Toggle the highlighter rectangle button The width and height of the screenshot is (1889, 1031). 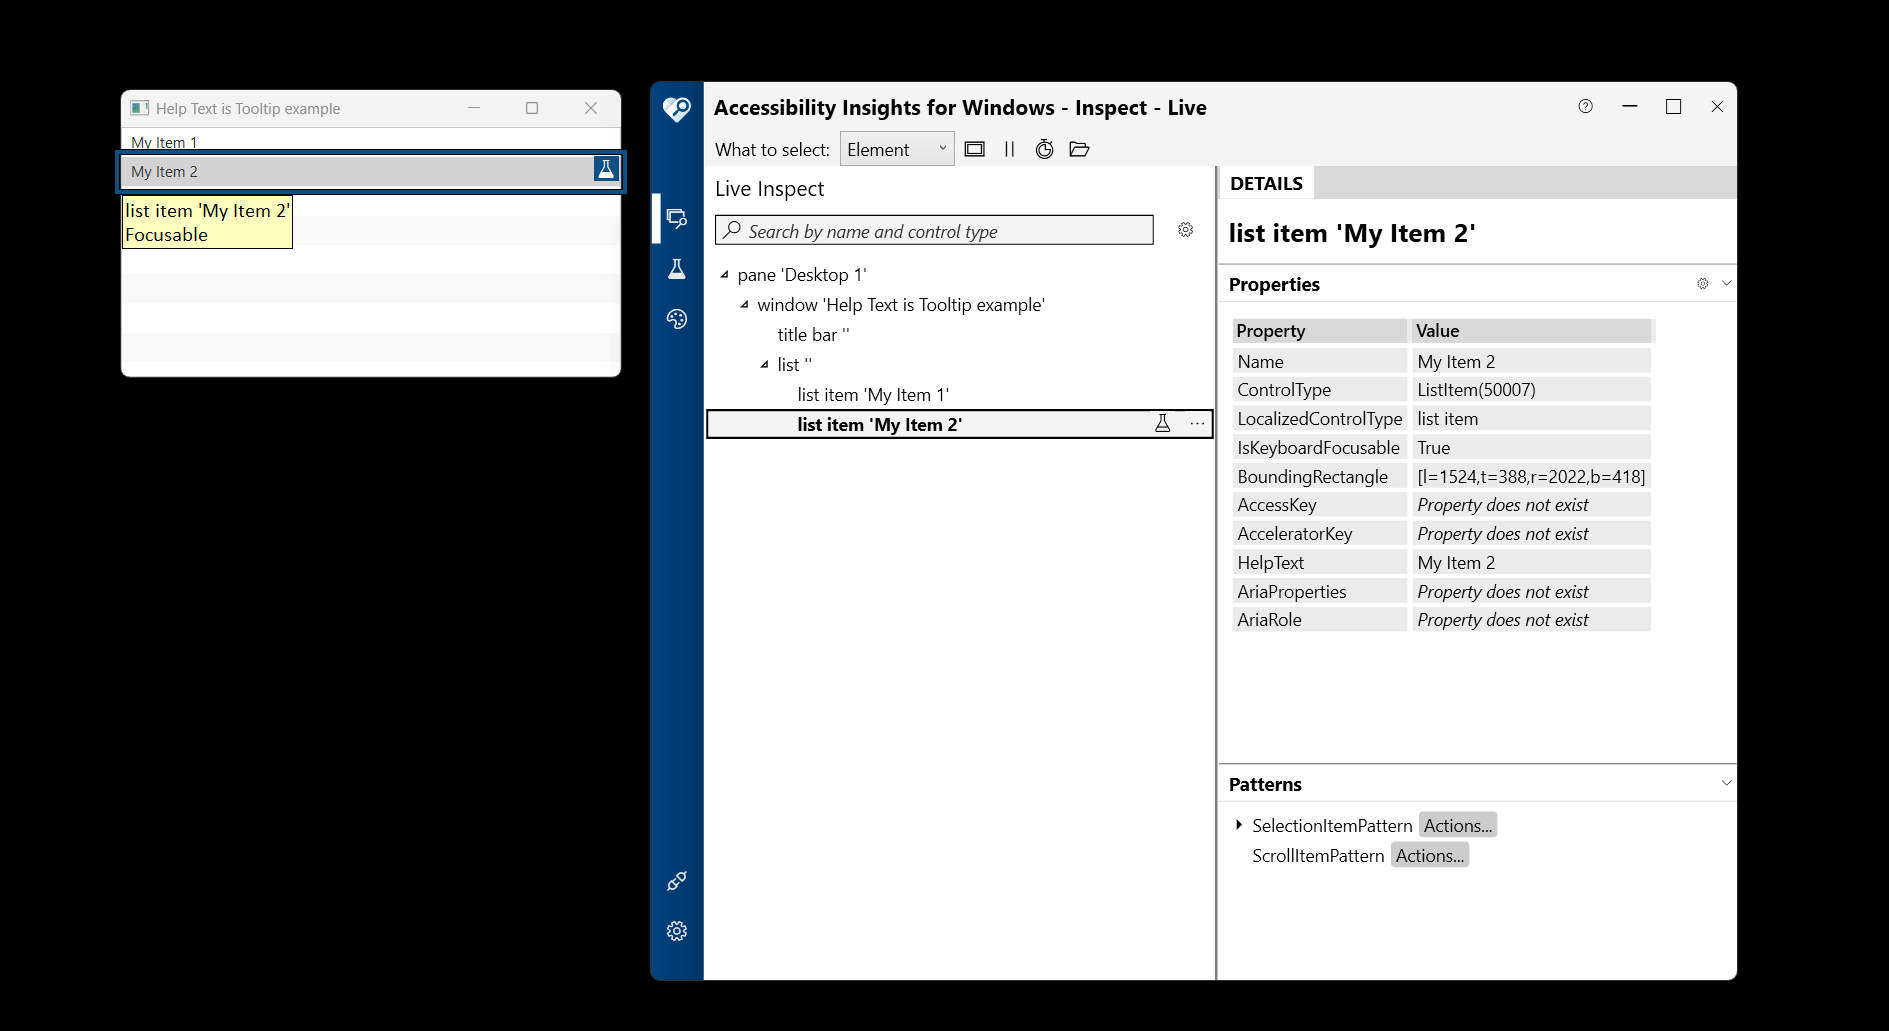pos(974,149)
